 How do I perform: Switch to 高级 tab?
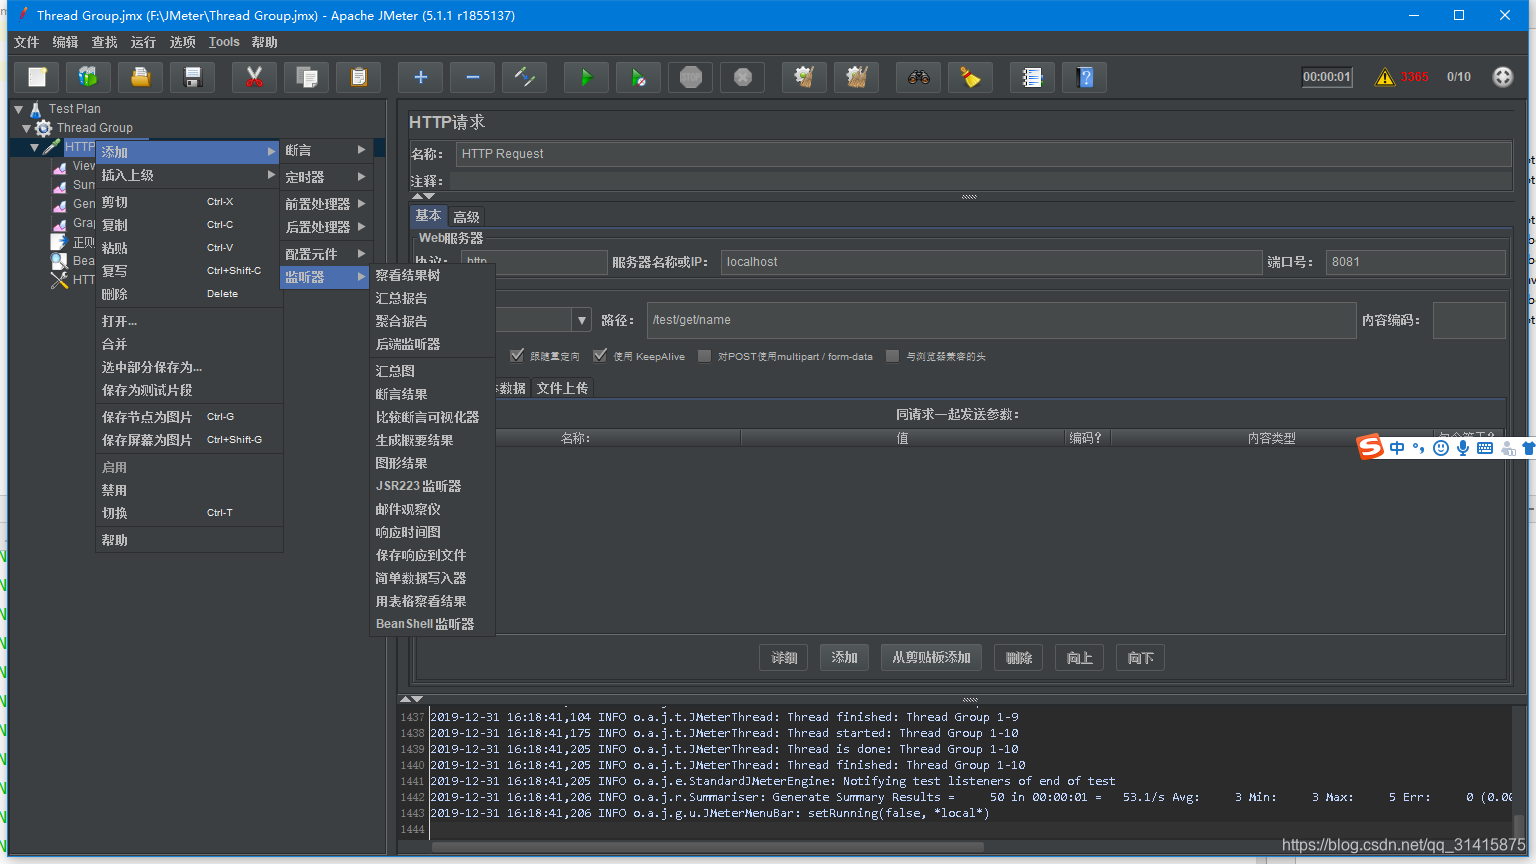pos(466,217)
